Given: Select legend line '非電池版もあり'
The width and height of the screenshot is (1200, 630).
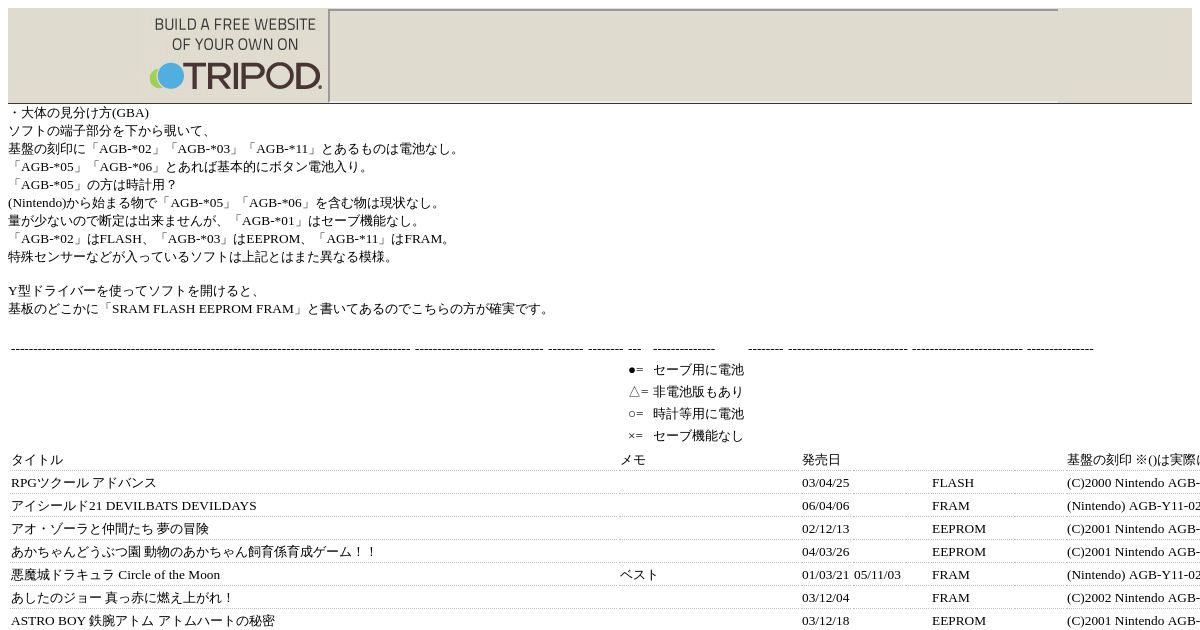Looking at the screenshot, I should pos(698,392).
